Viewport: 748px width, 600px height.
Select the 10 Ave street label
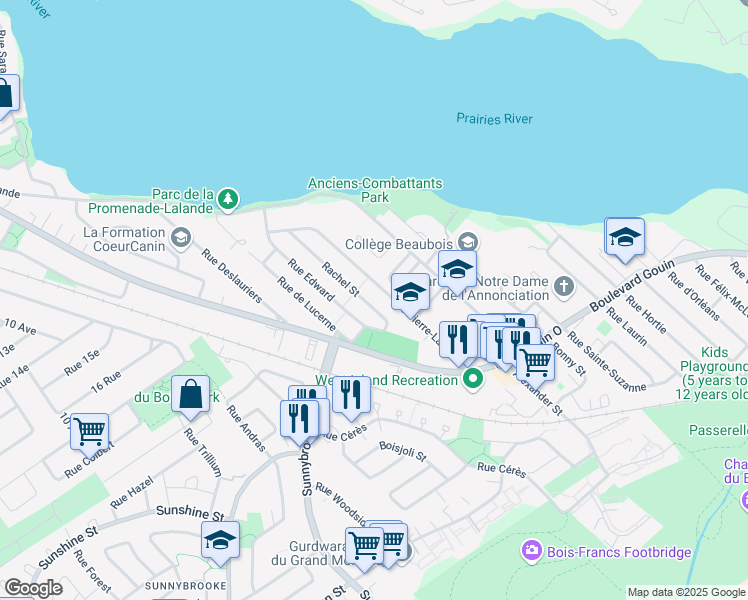coord(20,327)
